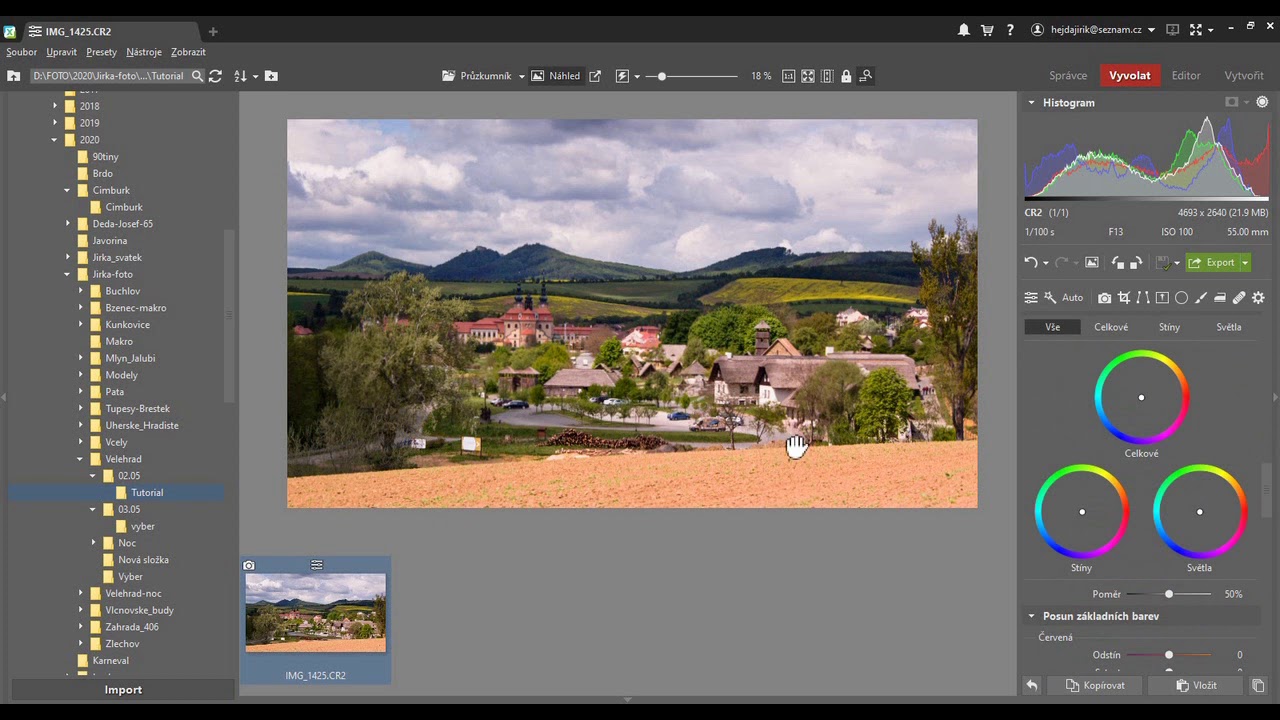Select the retouching bandage tool
This screenshot has width=1280, height=720.
1239,298
